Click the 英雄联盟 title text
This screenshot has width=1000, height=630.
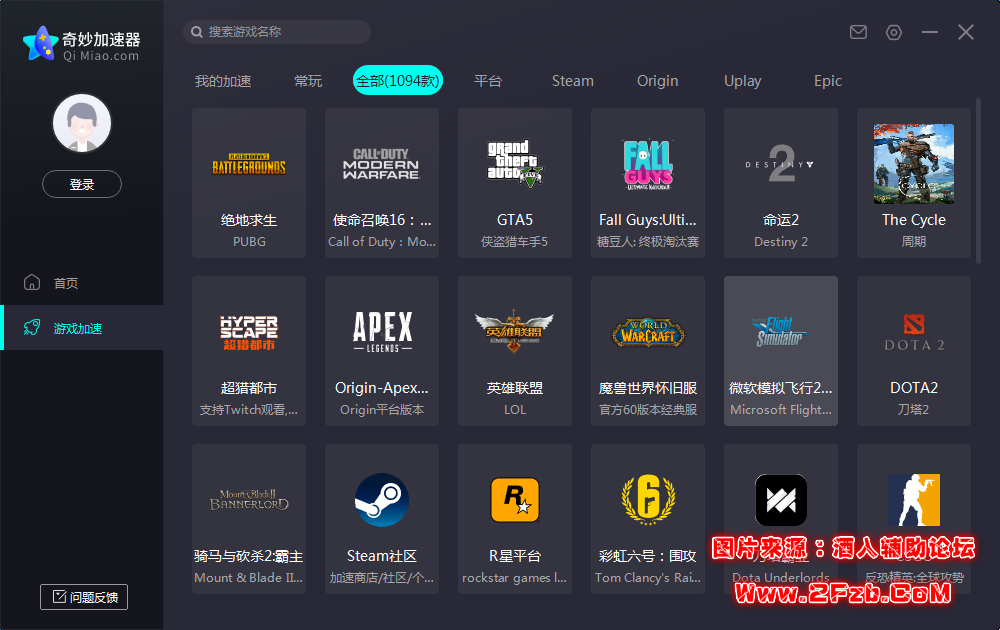(515, 388)
